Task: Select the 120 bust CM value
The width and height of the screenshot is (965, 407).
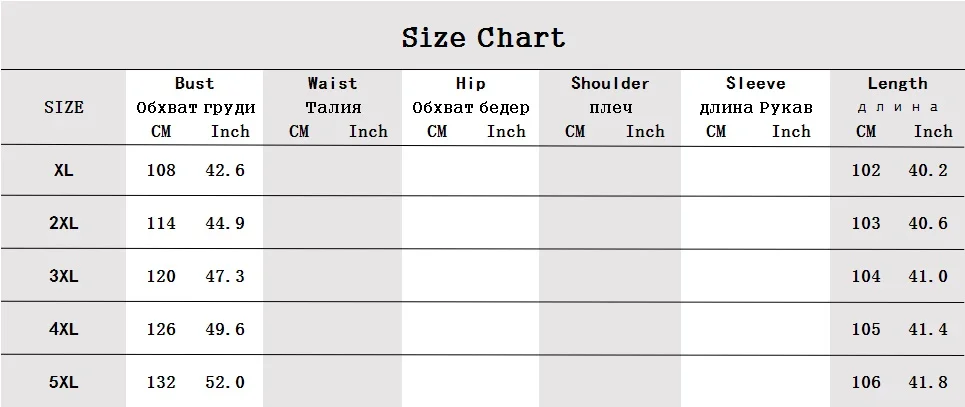Action: pyautogui.click(x=161, y=277)
